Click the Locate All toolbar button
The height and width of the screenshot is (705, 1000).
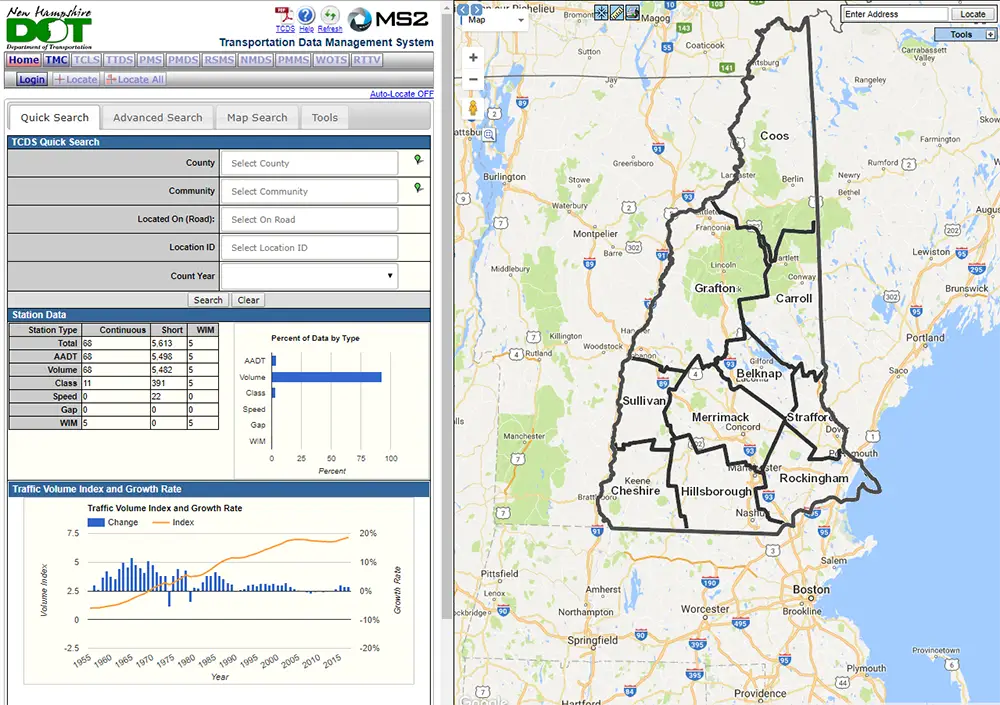(135, 79)
